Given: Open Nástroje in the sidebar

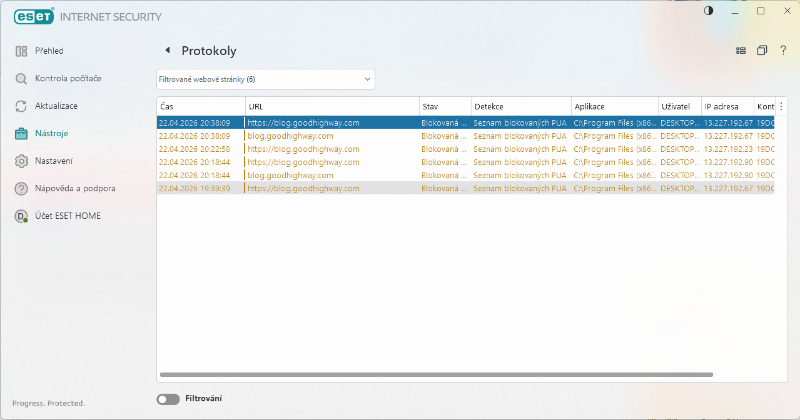Looking at the screenshot, I should point(51,133).
